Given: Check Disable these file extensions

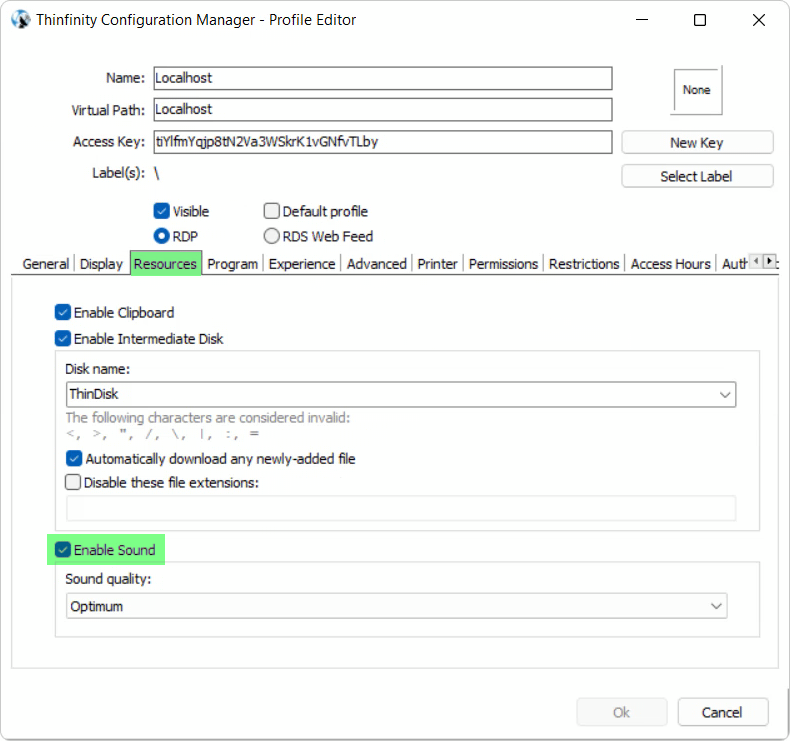Looking at the screenshot, I should [x=73, y=482].
